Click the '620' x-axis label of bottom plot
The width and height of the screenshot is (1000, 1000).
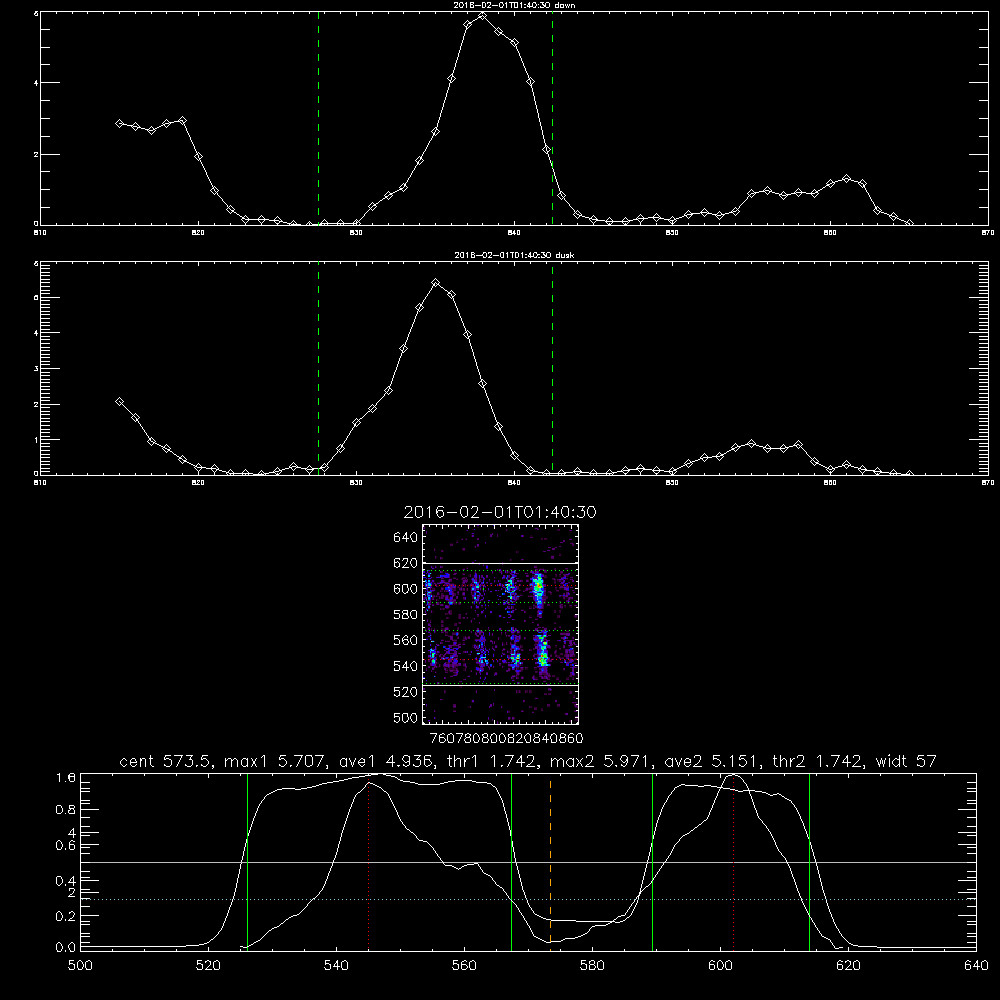(x=848, y=966)
